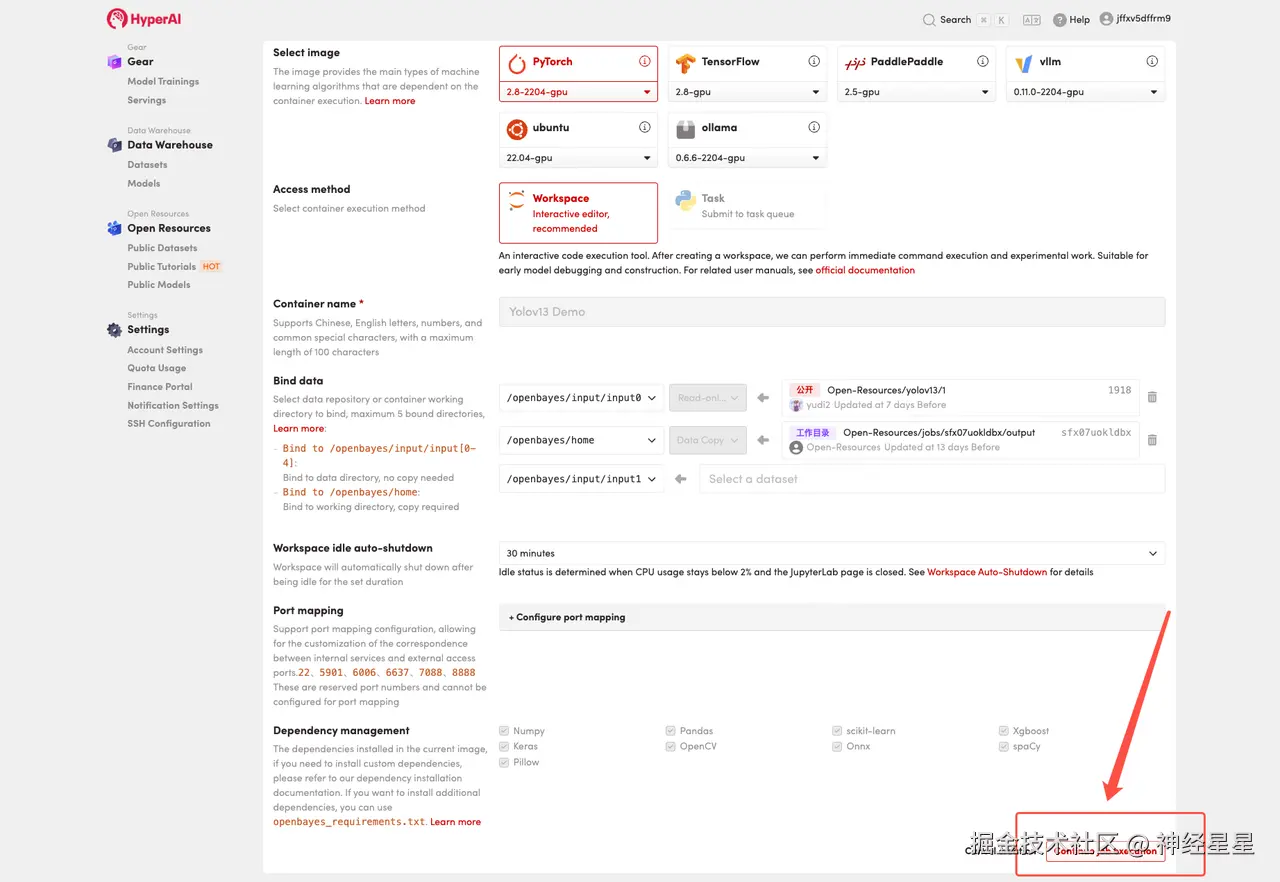Click the ubuntu info icon
Image resolution: width=1280 pixels, height=882 pixels.
pos(645,127)
